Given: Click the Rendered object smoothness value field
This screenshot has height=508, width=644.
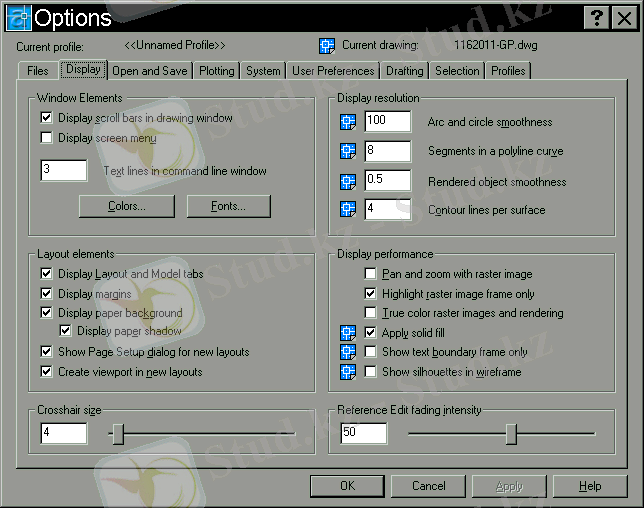Looking at the screenshot, I should (388, 180).
